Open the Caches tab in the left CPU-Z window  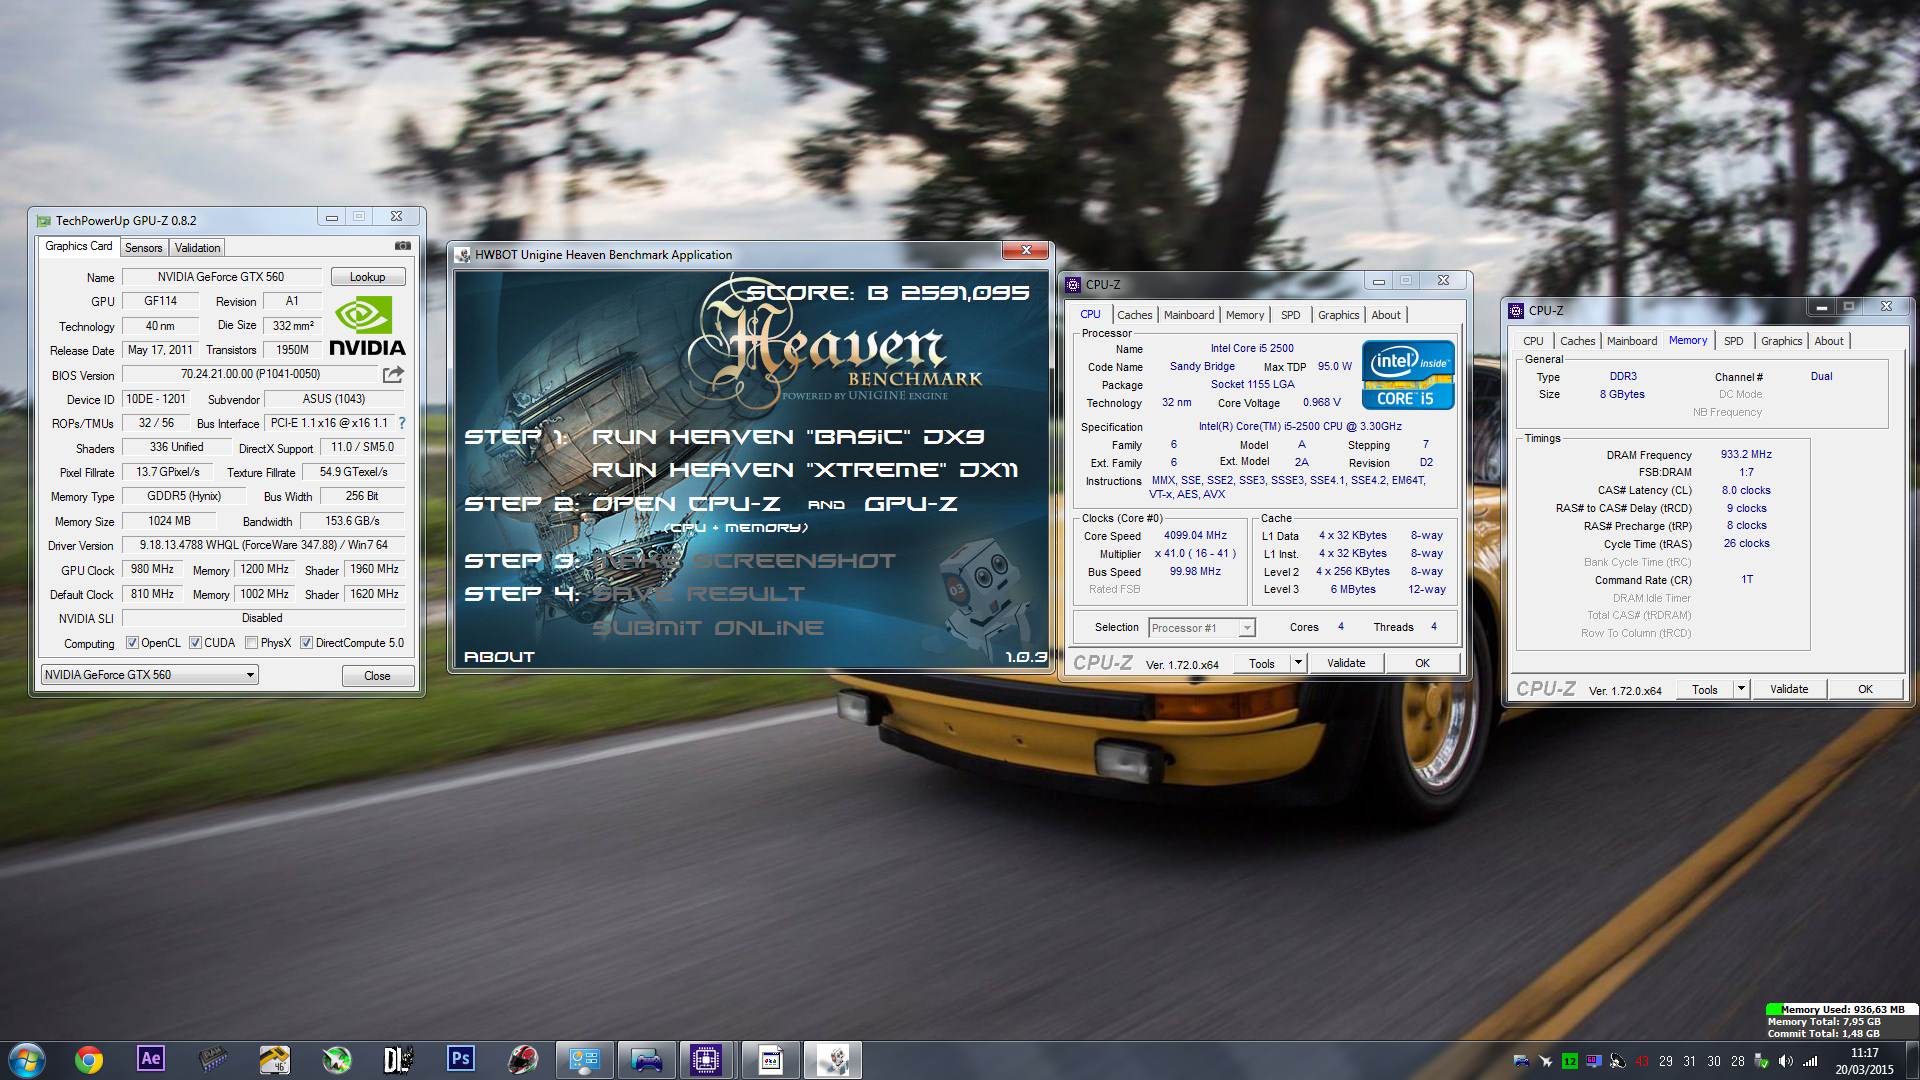1134,315
